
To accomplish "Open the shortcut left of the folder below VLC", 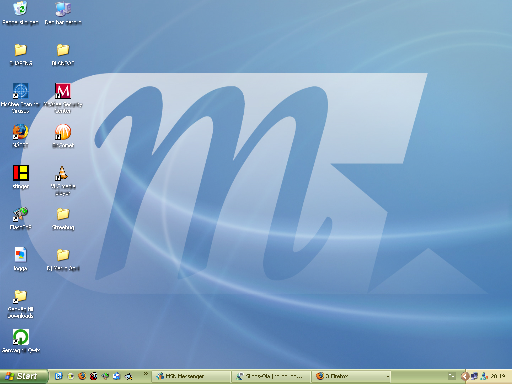I will (20, 214).
